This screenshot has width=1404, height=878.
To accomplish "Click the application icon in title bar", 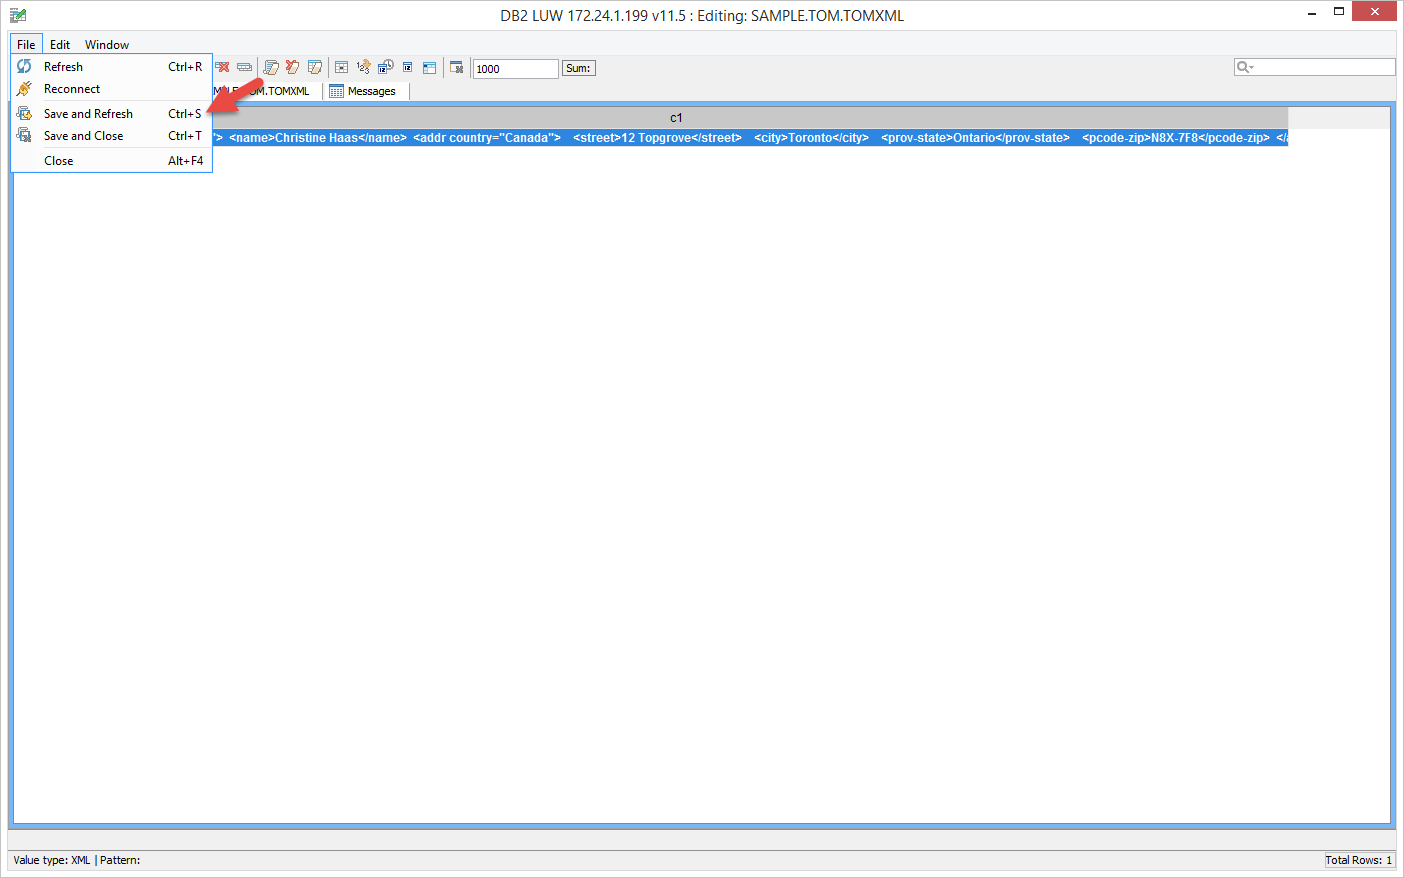I will point(18,15).
